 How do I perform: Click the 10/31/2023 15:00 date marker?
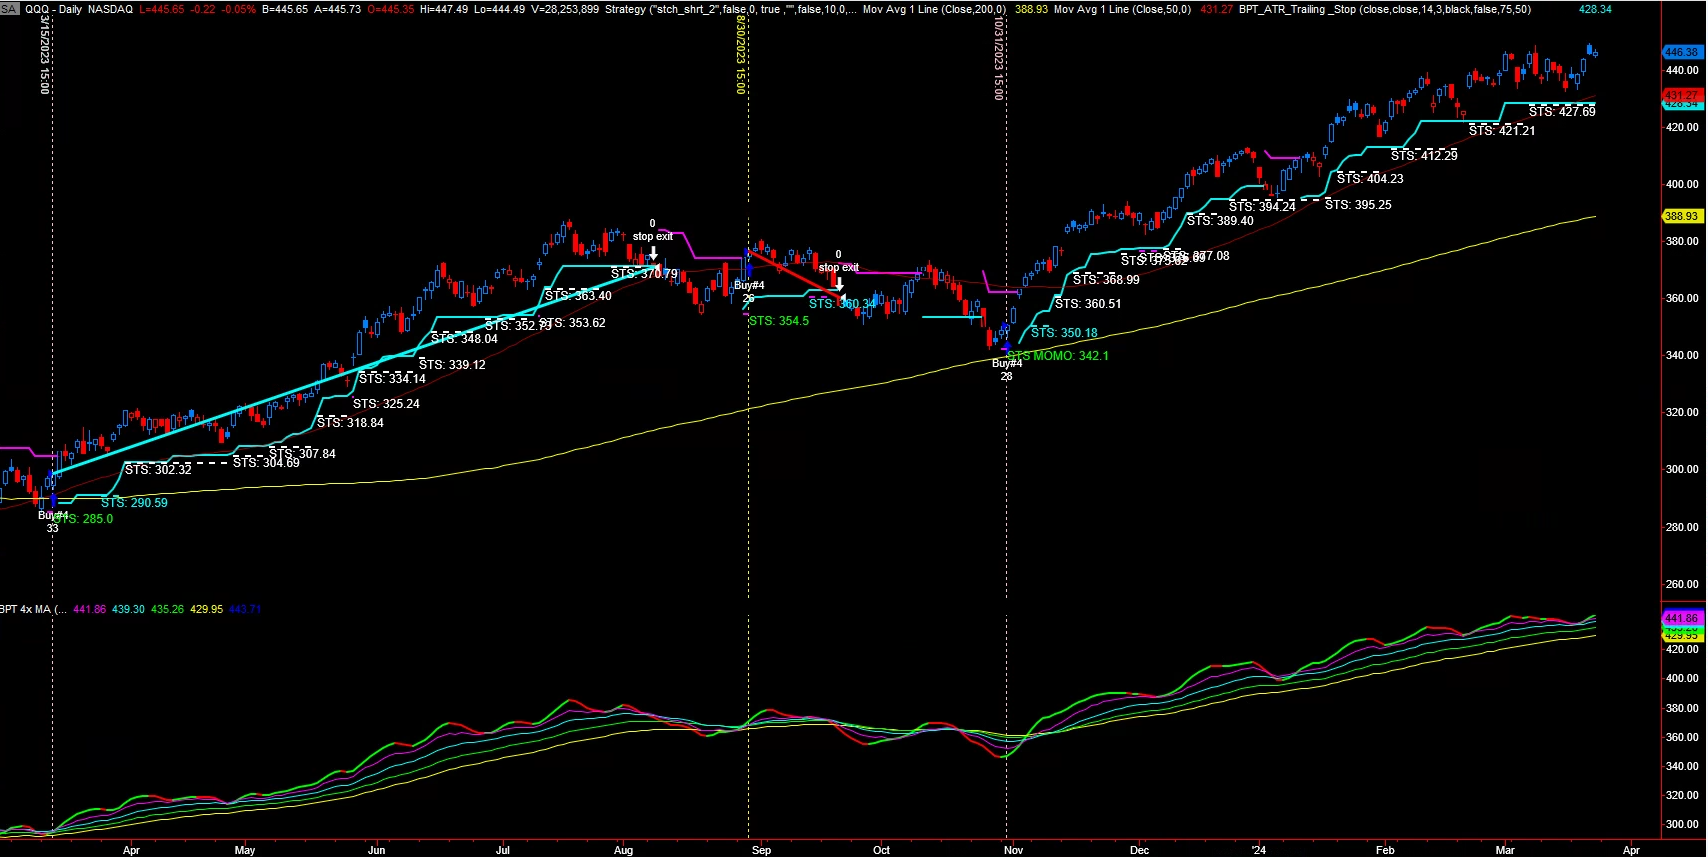(998, 58)
